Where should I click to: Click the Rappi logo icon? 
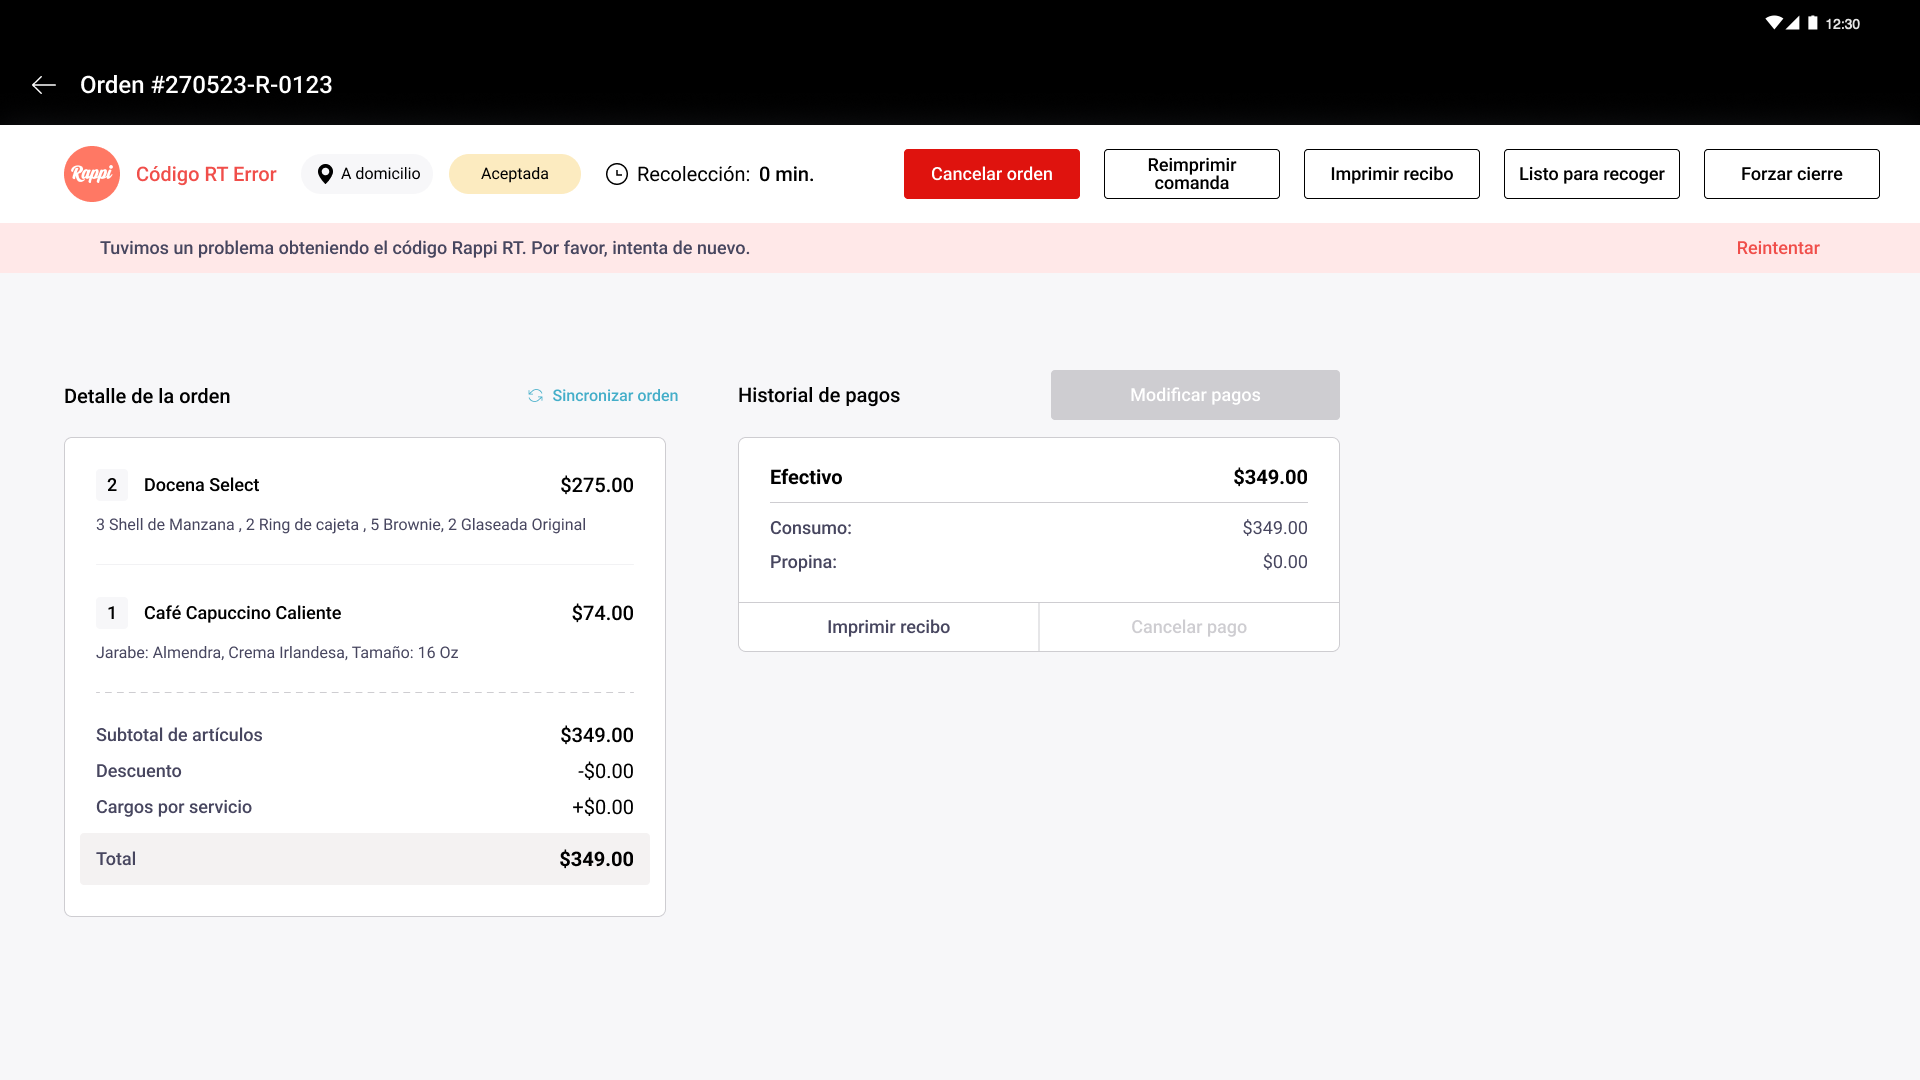pos(92,174)
